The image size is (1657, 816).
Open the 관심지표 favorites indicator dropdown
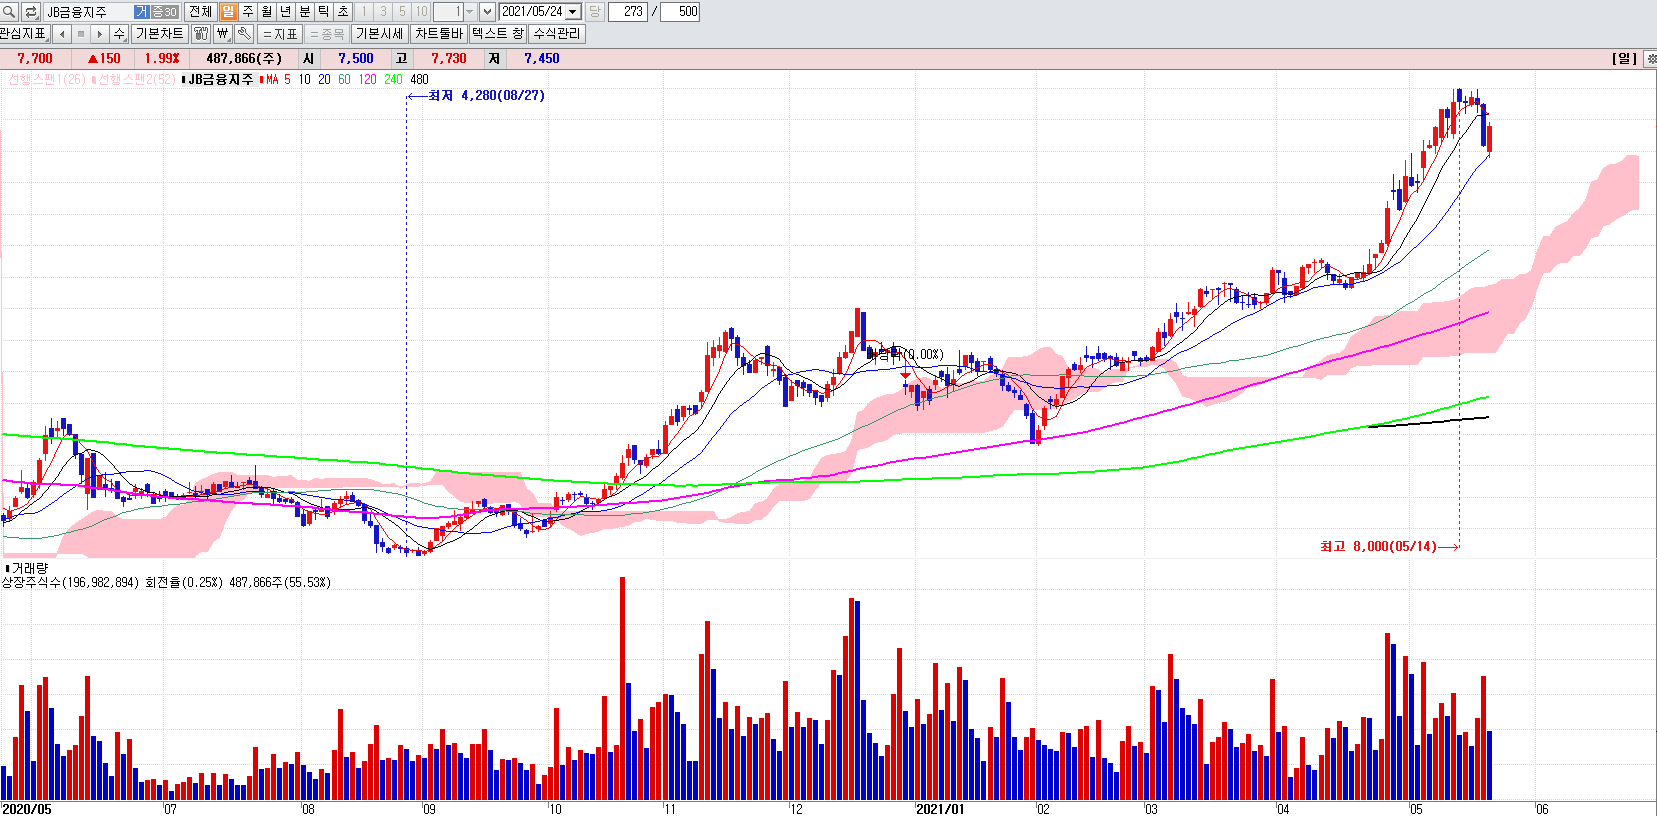click(x=24, y=34)
